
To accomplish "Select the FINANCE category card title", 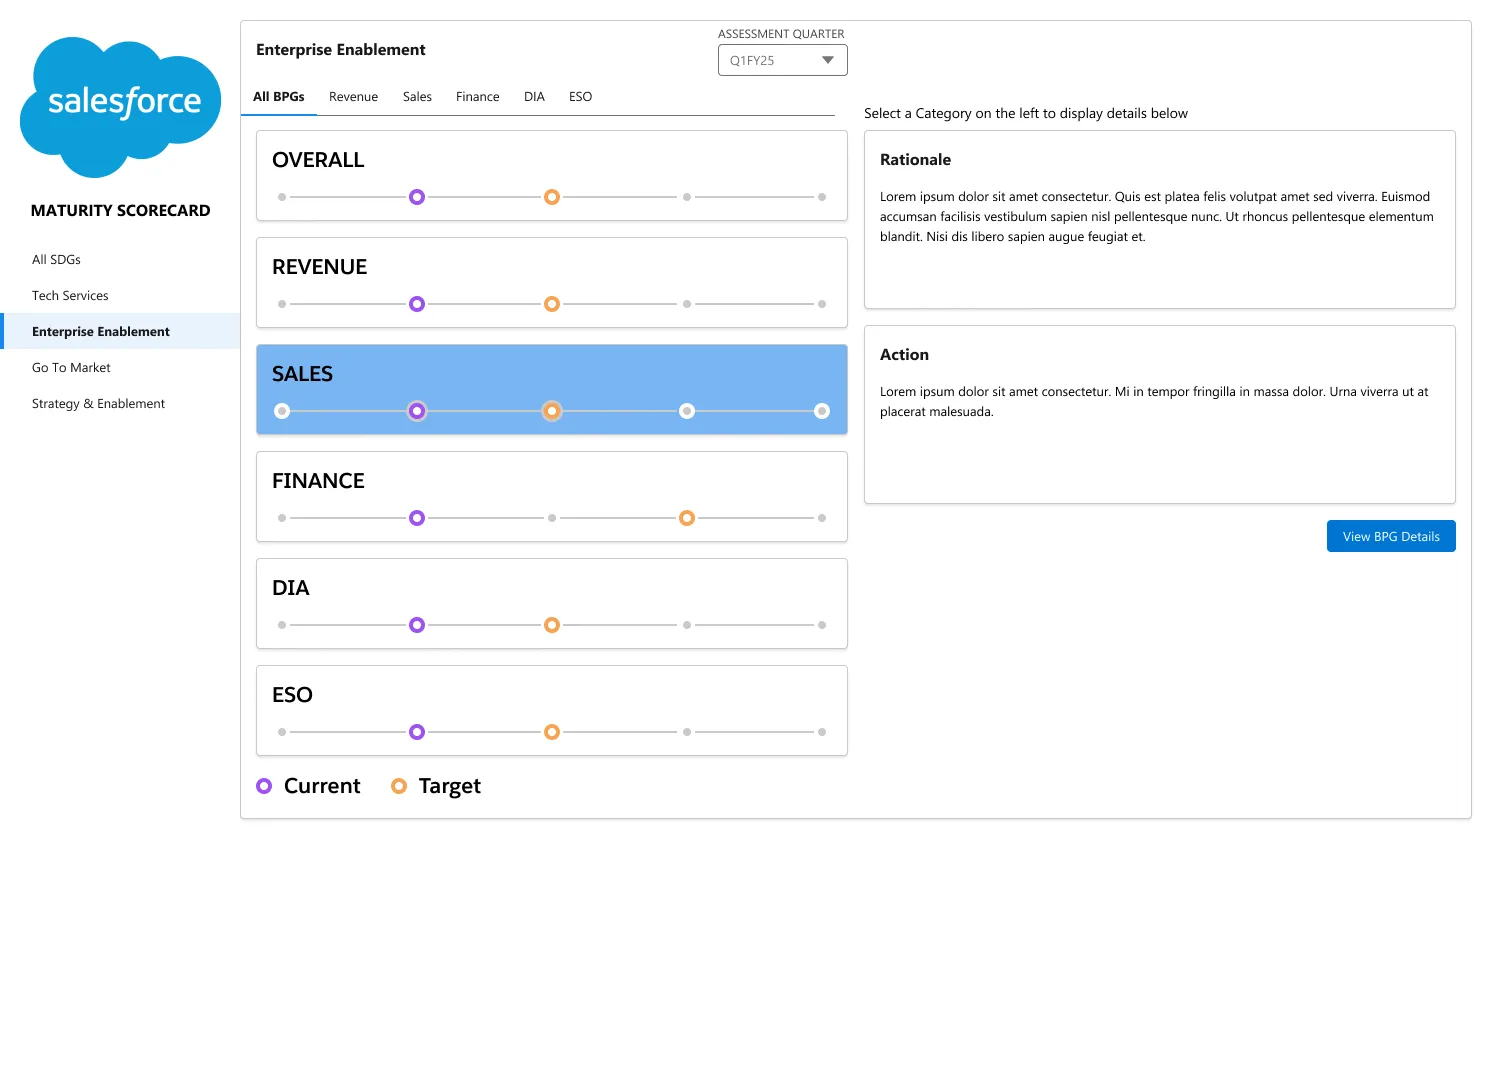I will (x=318, y=481).
